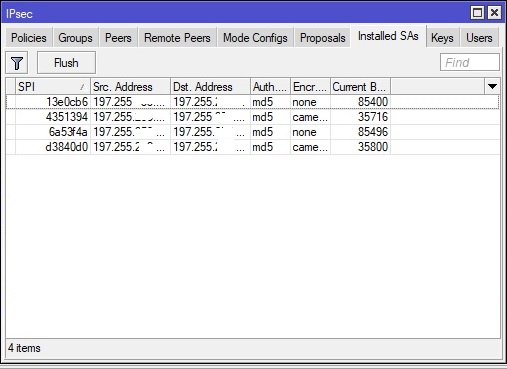Sort by the SPI column header
This screenshot has width=507, height=369.
coord(53,87)
